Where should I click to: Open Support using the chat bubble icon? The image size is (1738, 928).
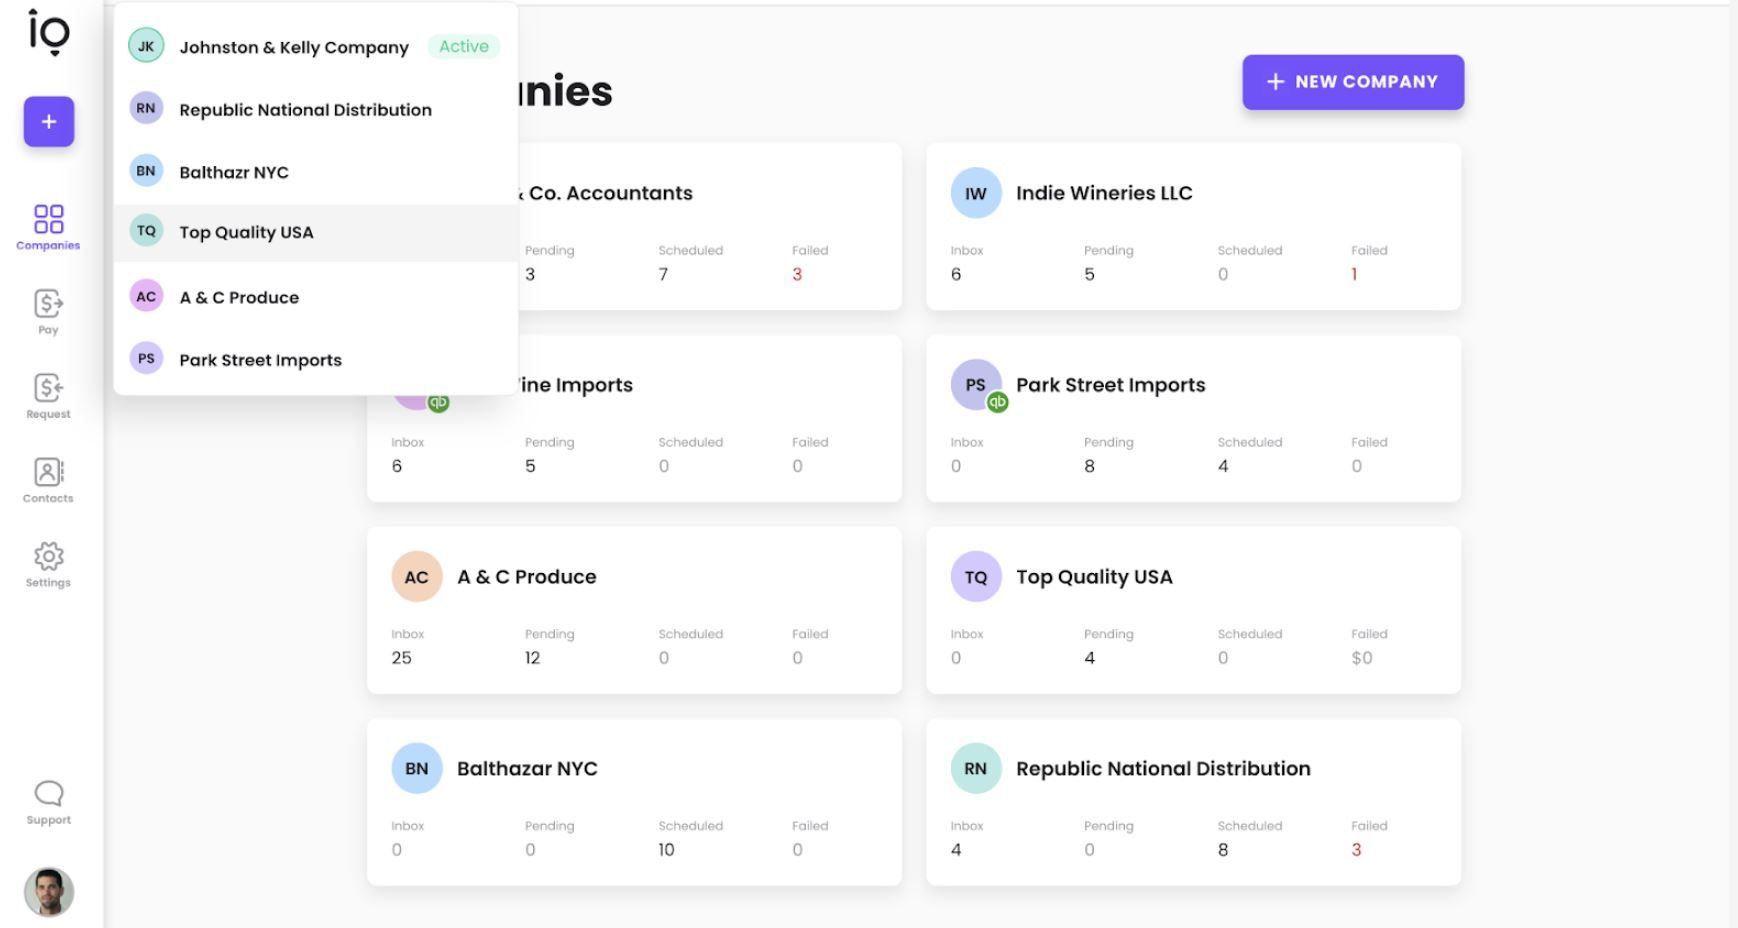coord(47,799)
